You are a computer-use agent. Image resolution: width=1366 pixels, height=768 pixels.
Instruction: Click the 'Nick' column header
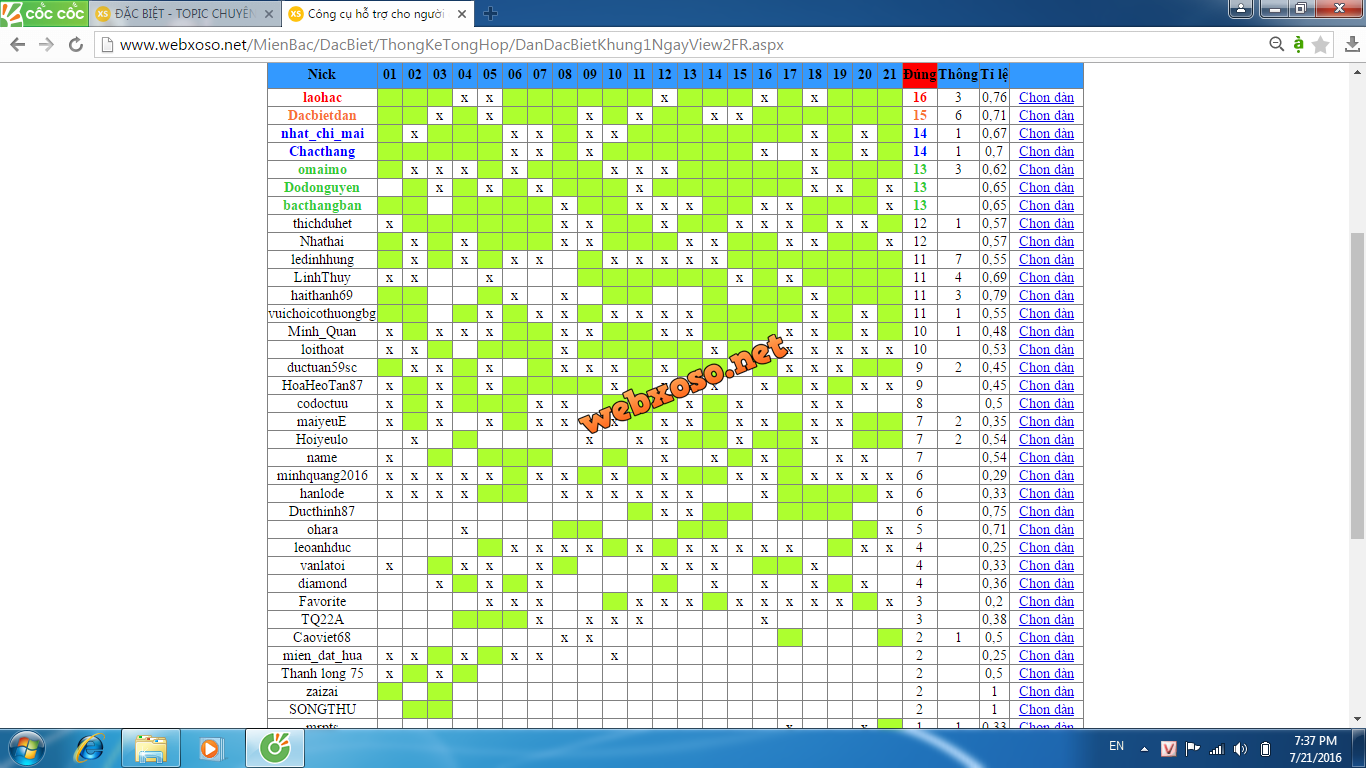coord(322,75)
